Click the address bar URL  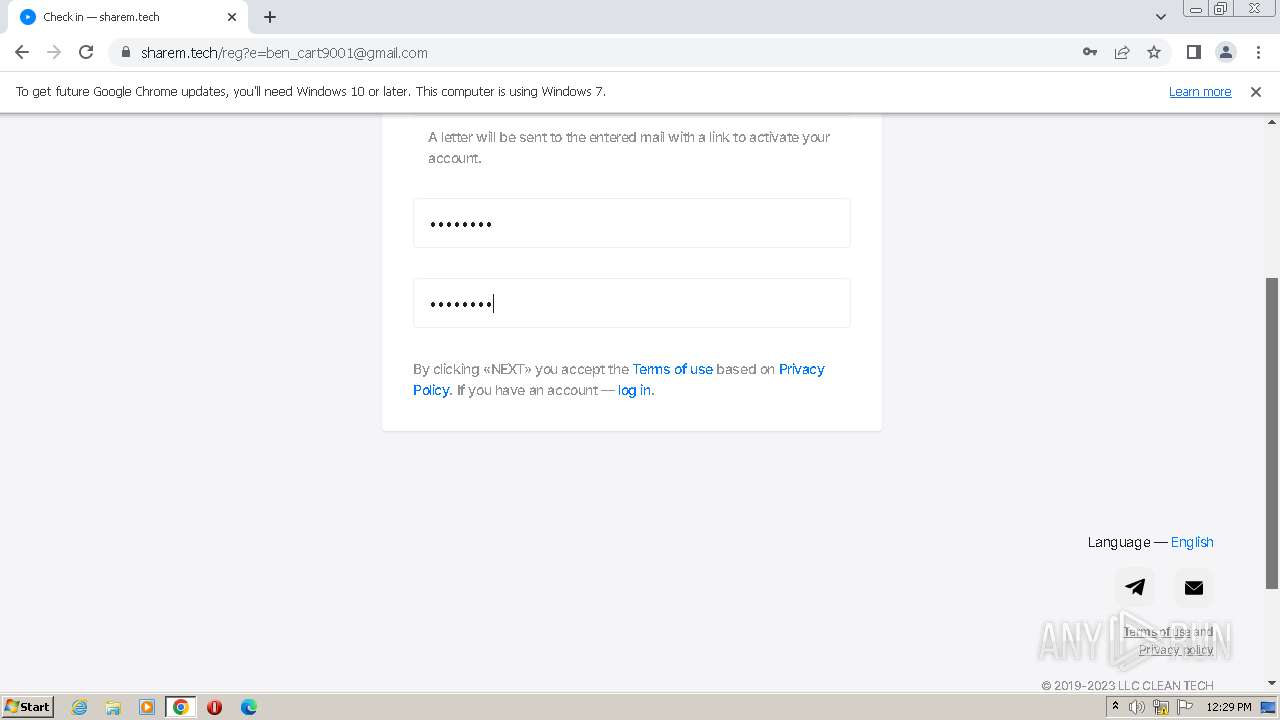click(x=284, y=53)
